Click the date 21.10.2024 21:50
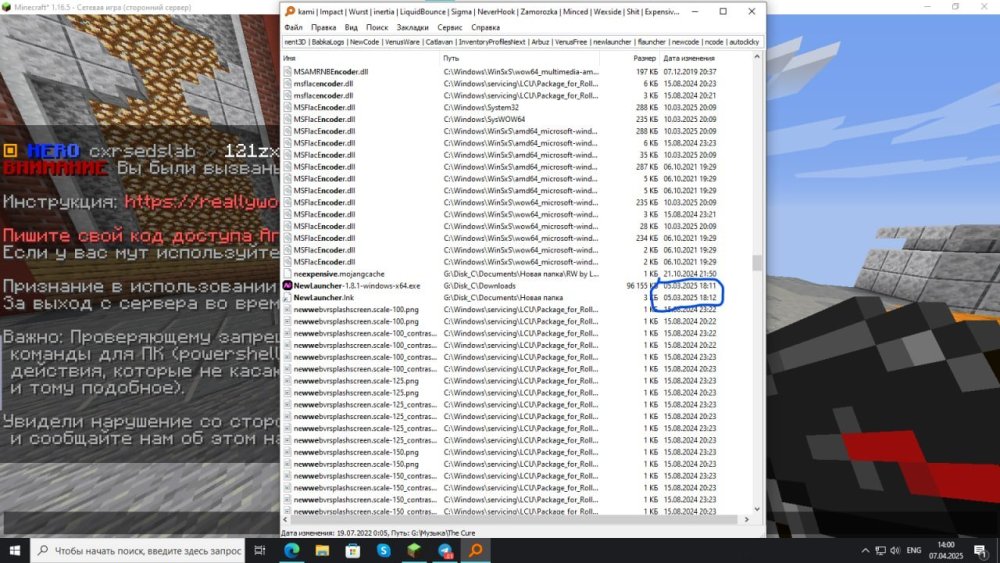 pos(689,274)
